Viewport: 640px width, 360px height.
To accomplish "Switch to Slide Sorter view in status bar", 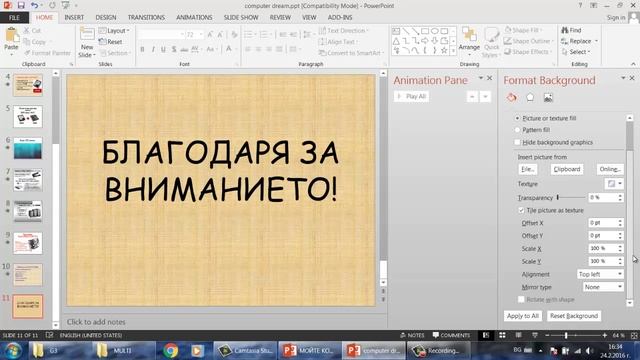I will pos(502,335).
